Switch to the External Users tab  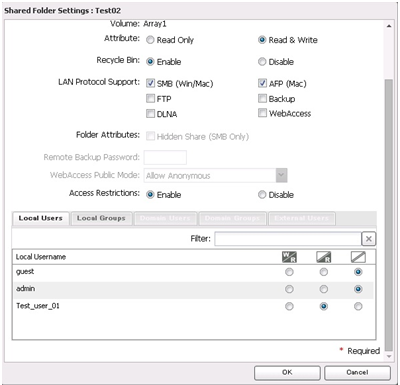coord(302,218)
